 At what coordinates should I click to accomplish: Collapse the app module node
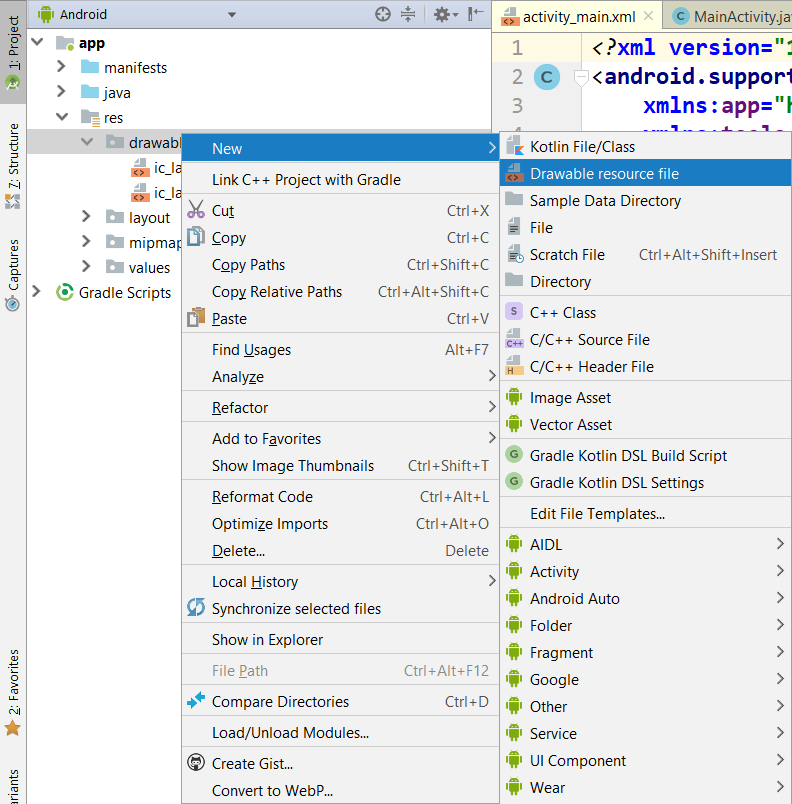pyautogui.click(x=37, y=42)
